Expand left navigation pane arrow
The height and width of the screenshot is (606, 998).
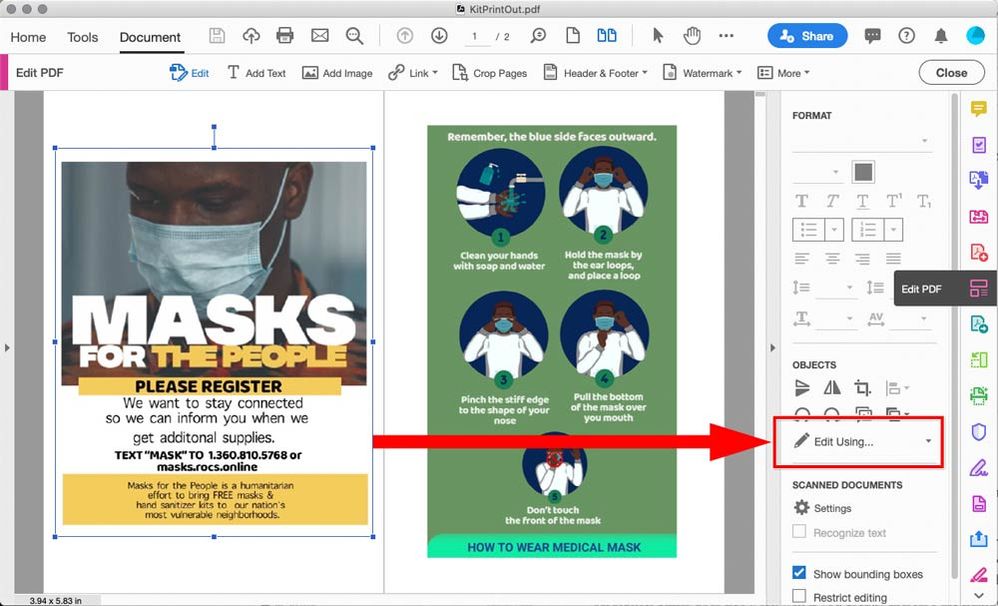click(7, 348)
